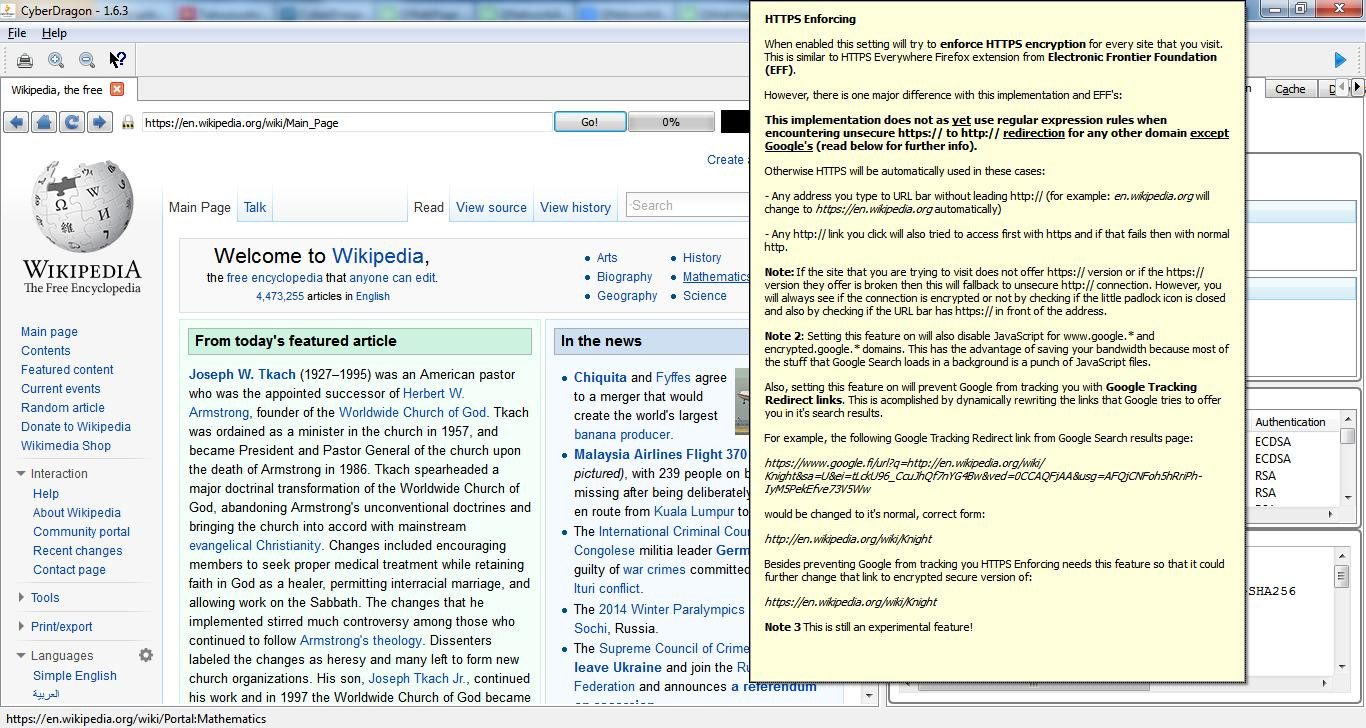The height and width of the screenshot is (728, 1366).
Task: Open the Recent changes link
Action: click(78, 550)
